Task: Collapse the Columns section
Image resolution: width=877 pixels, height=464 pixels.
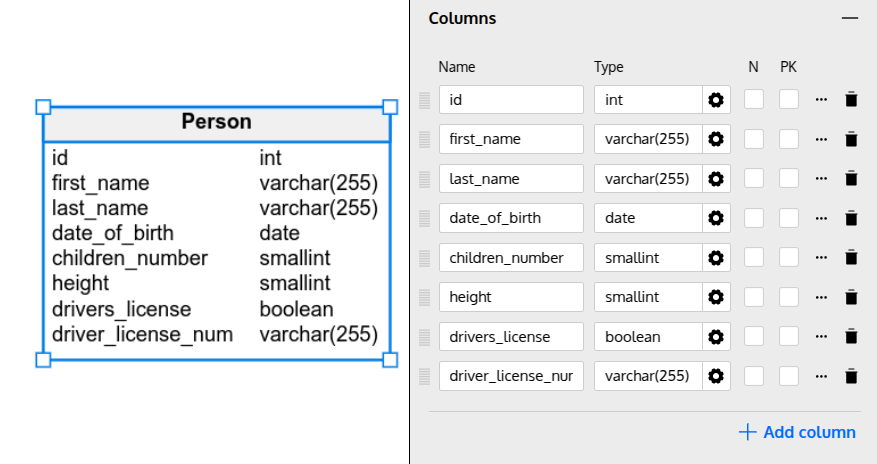Action: [x=849, y=19]
